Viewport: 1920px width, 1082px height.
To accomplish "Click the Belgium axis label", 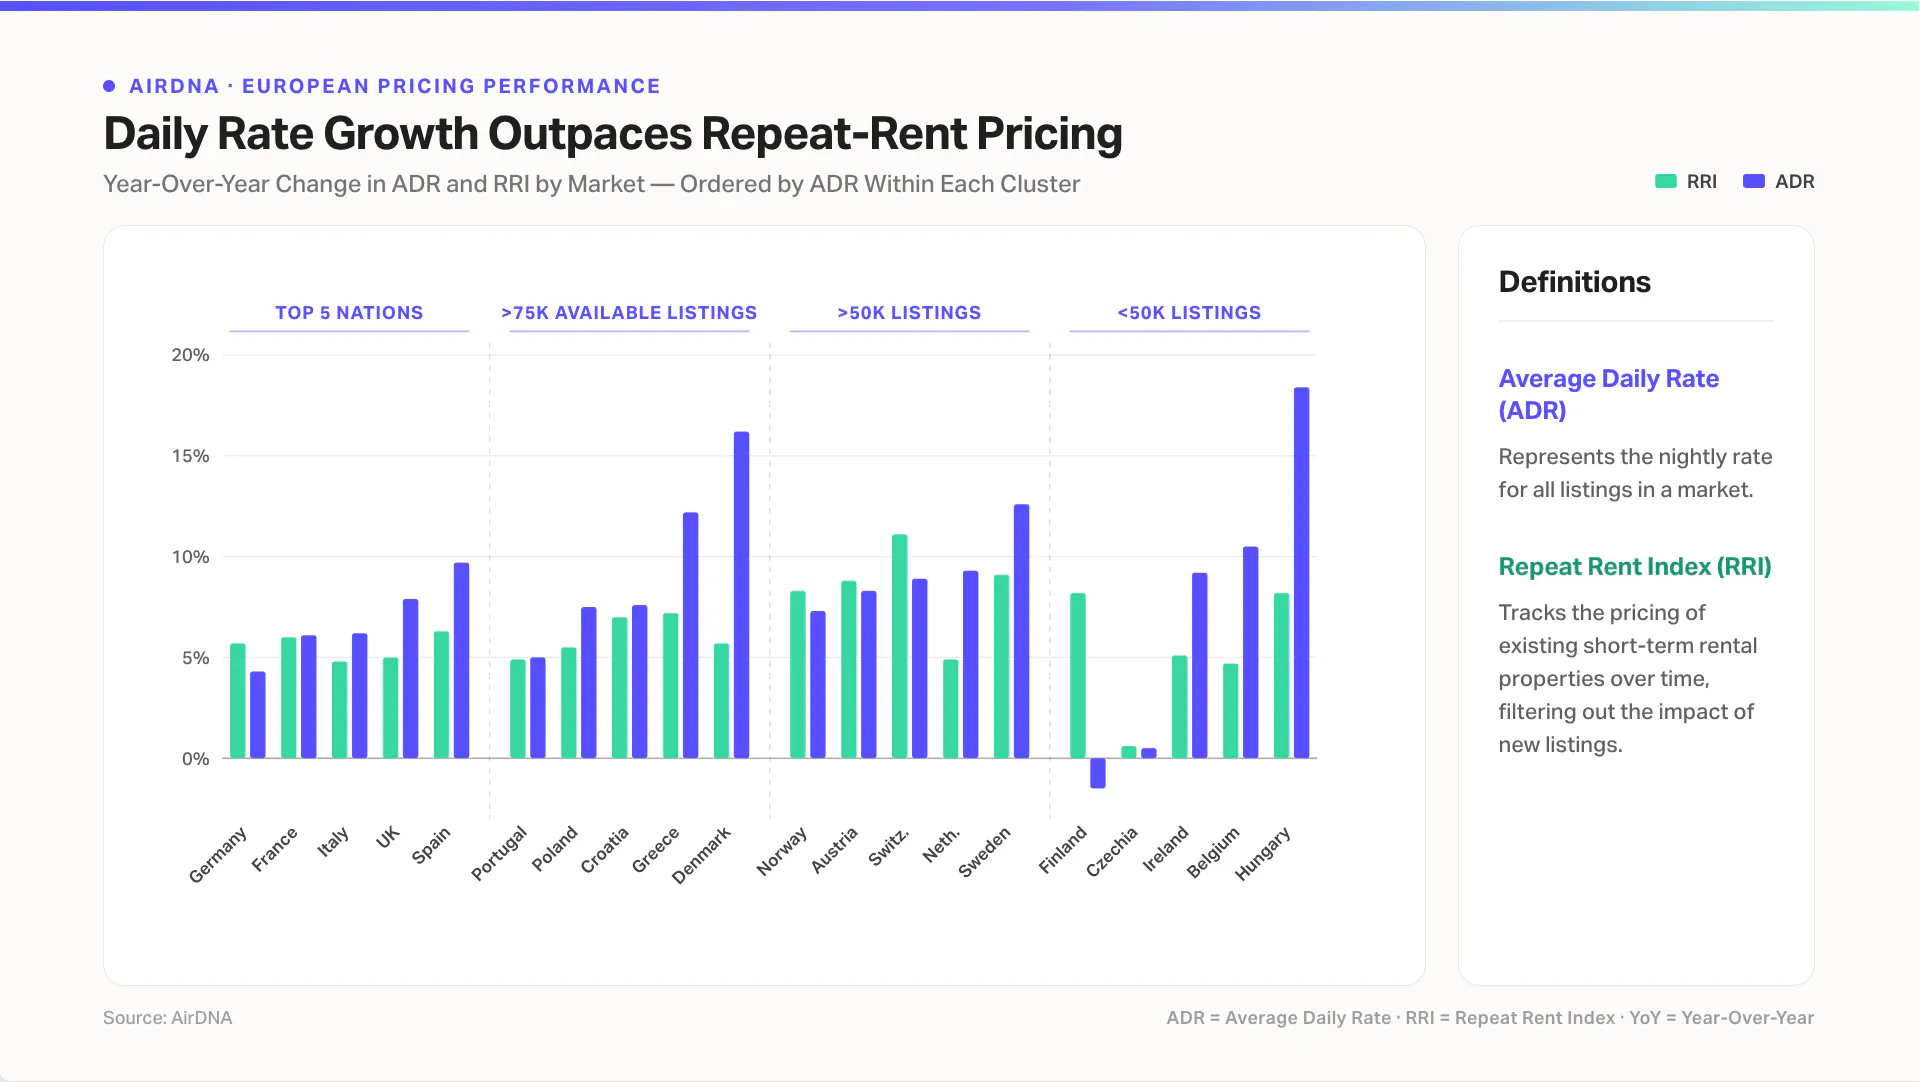I will (1213, 852).
